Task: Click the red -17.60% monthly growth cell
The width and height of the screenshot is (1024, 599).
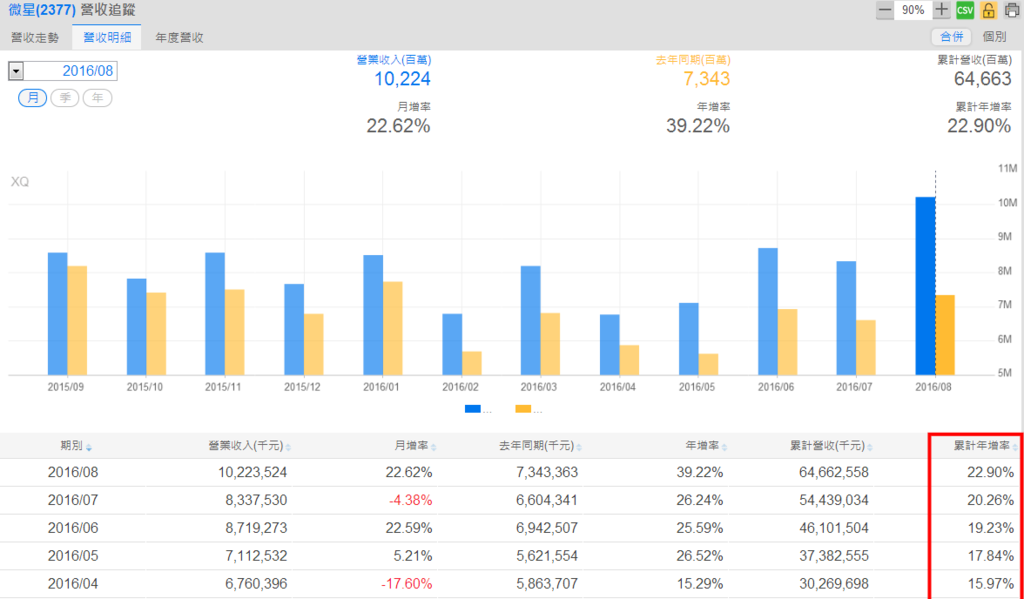Action: [x=407, y=584]
